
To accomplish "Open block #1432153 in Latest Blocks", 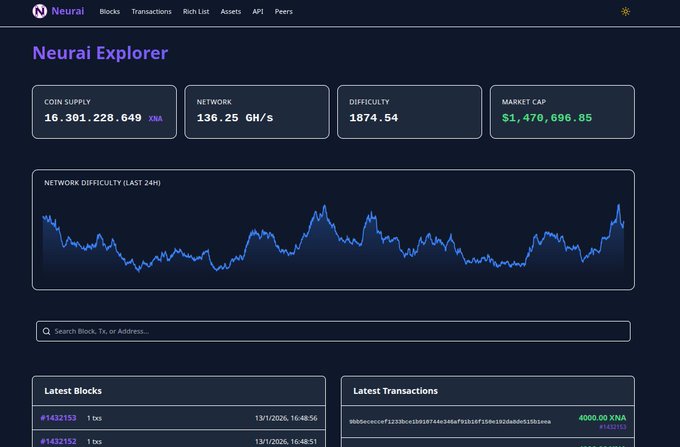I will [x=58, y=418].
